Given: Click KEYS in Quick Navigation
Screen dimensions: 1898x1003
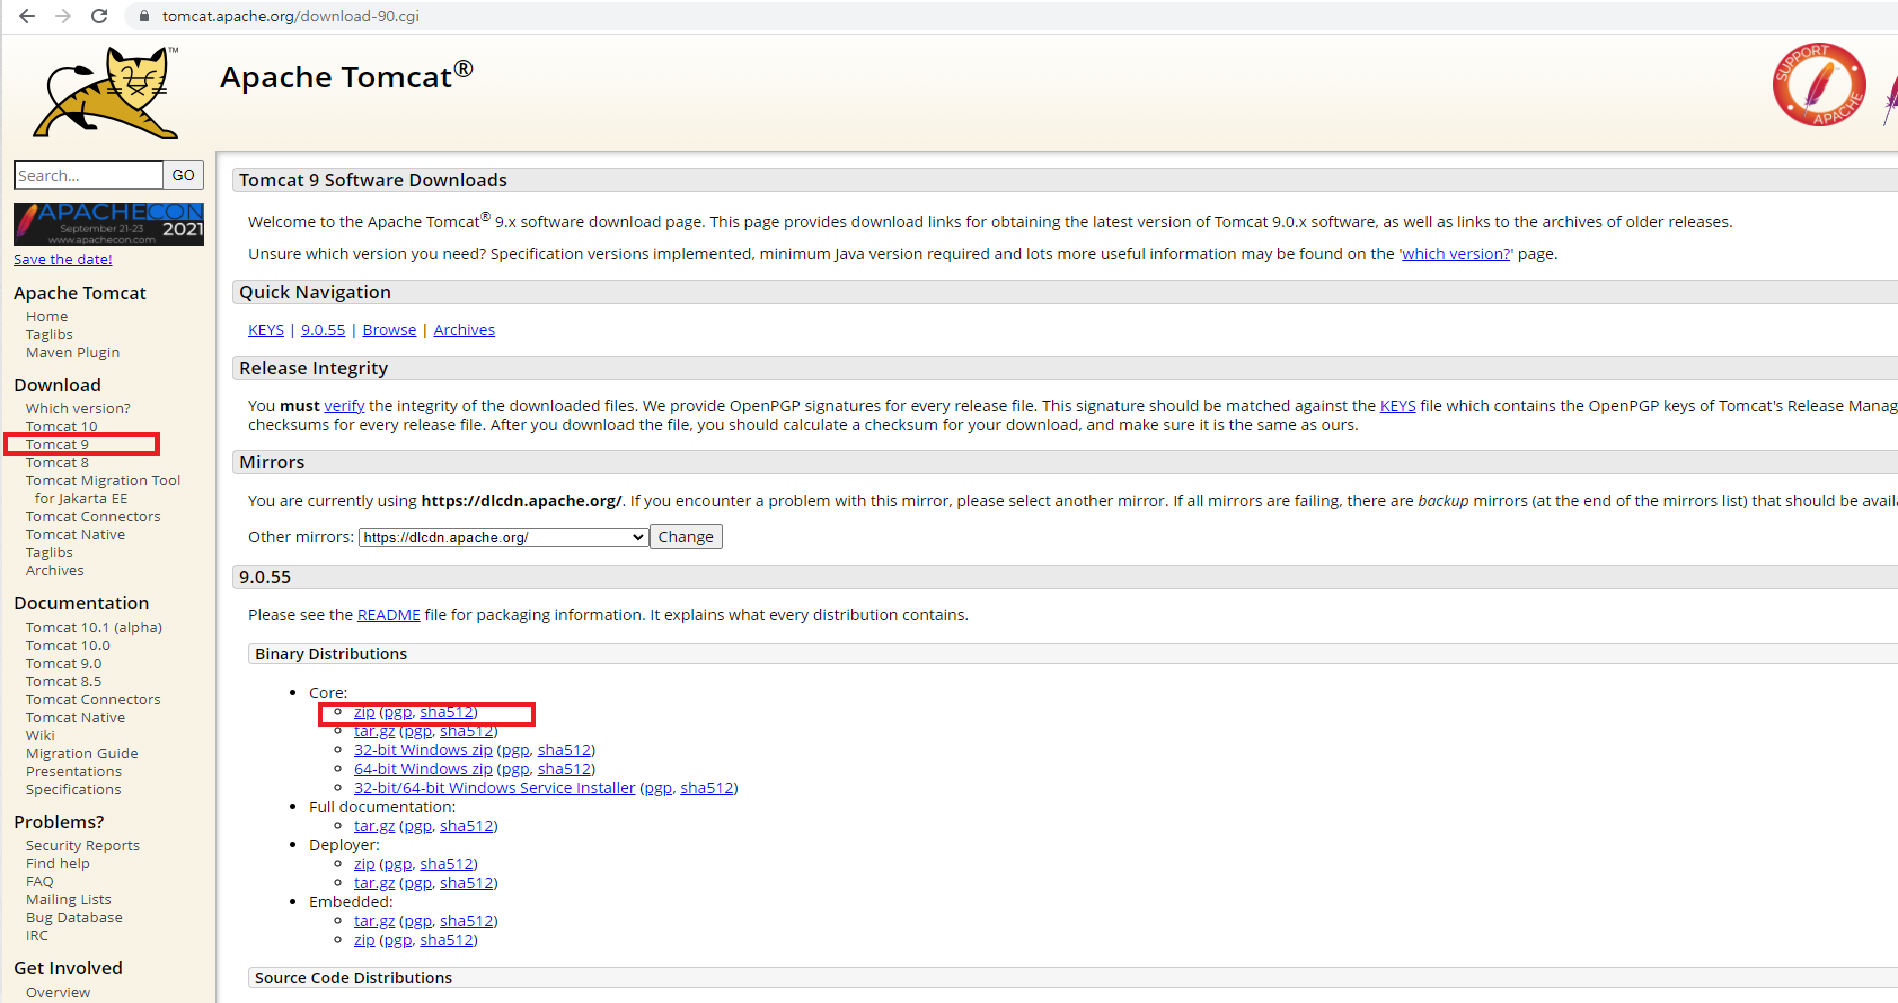Looking at the screenshot, I should point(266,330).
